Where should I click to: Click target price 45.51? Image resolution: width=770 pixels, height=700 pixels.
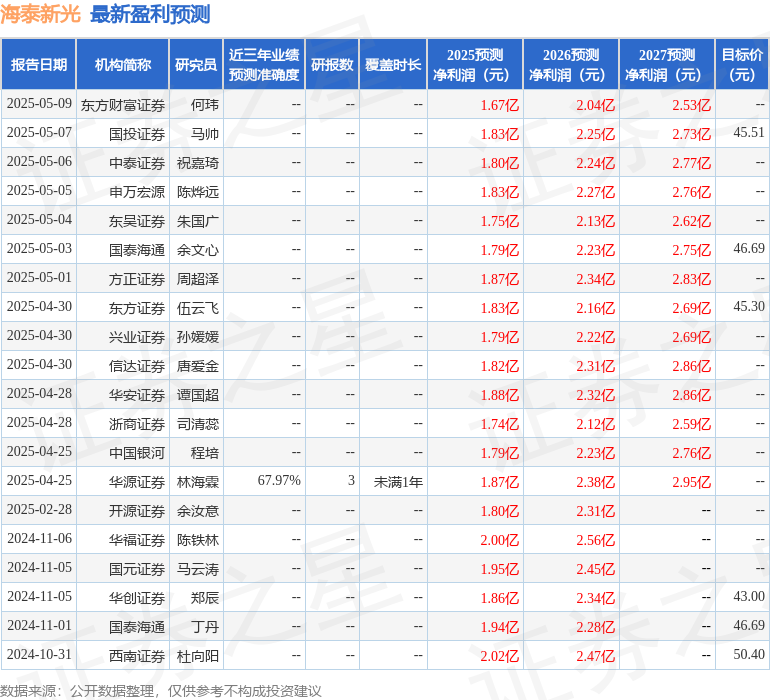point(749,132)
